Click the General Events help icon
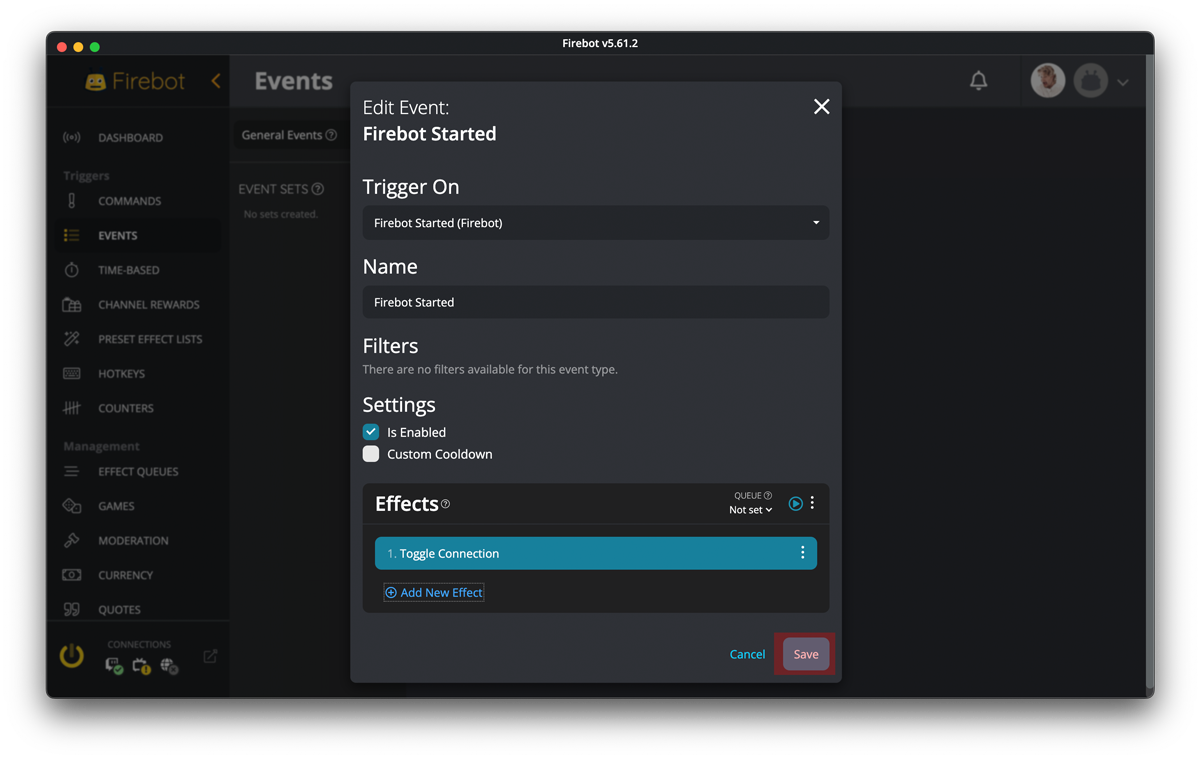 [331, 135]
